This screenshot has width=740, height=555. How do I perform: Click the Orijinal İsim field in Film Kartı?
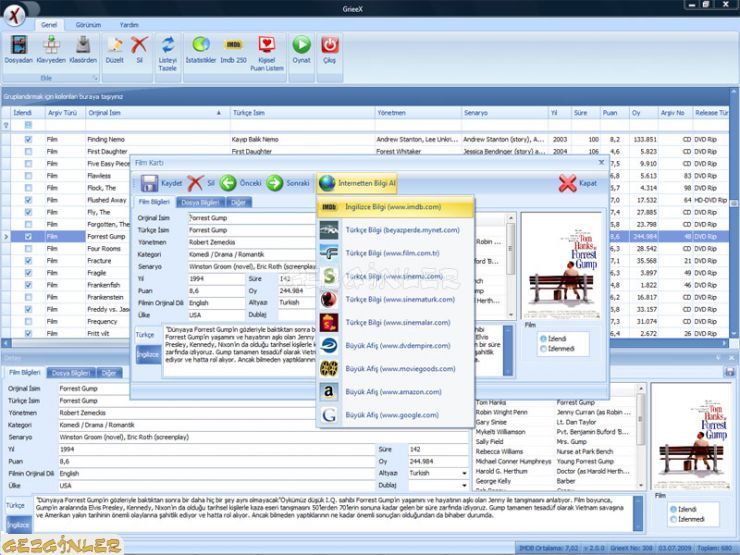252,218
